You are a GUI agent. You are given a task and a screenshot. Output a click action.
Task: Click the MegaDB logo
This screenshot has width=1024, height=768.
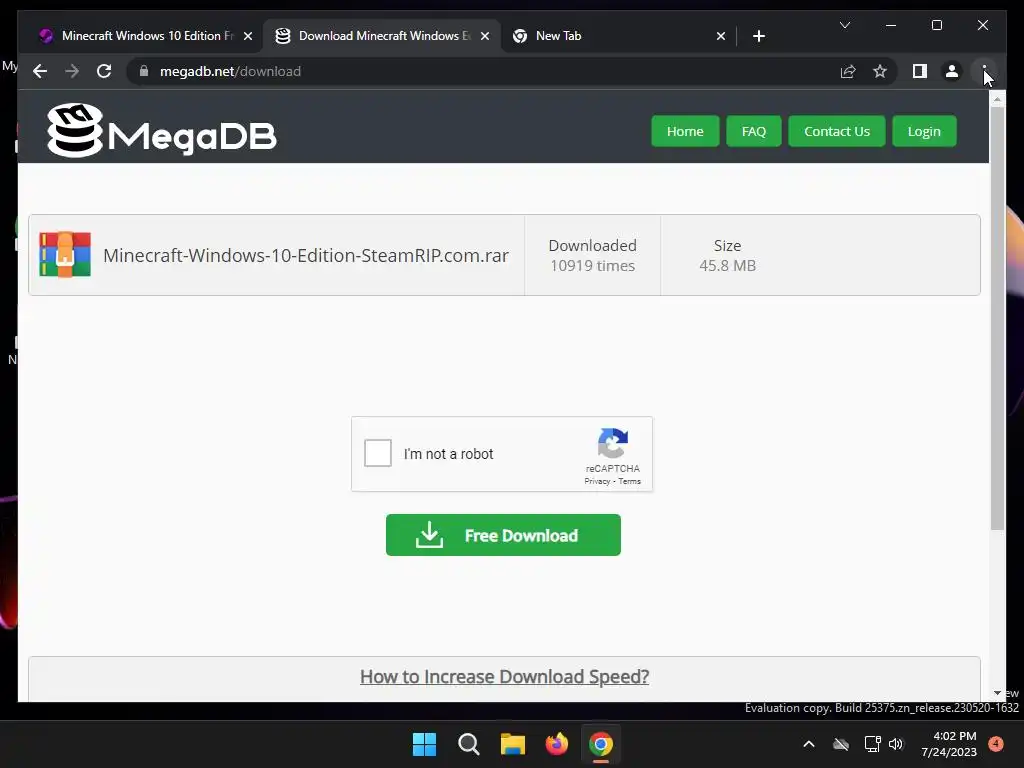click(162, 131)
